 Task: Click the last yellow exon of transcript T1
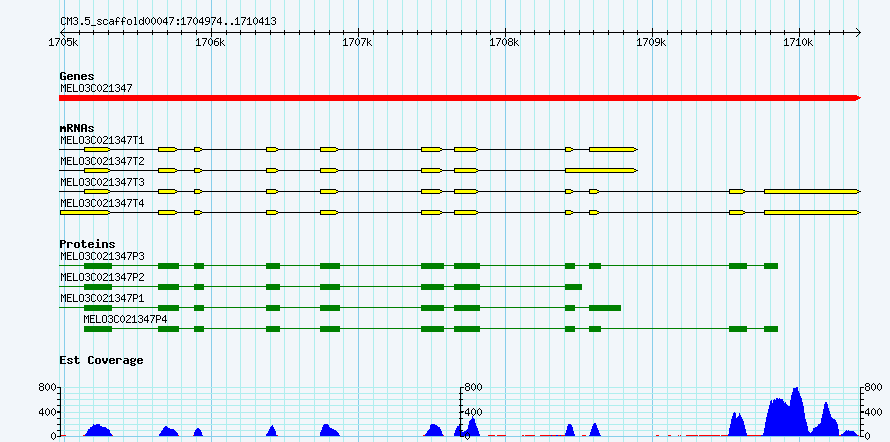point(613,149)
